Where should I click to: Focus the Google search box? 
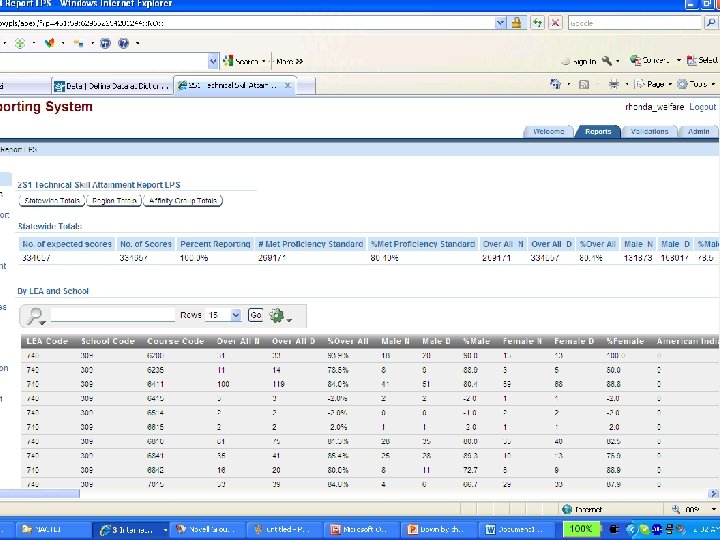tap(635, 22)
